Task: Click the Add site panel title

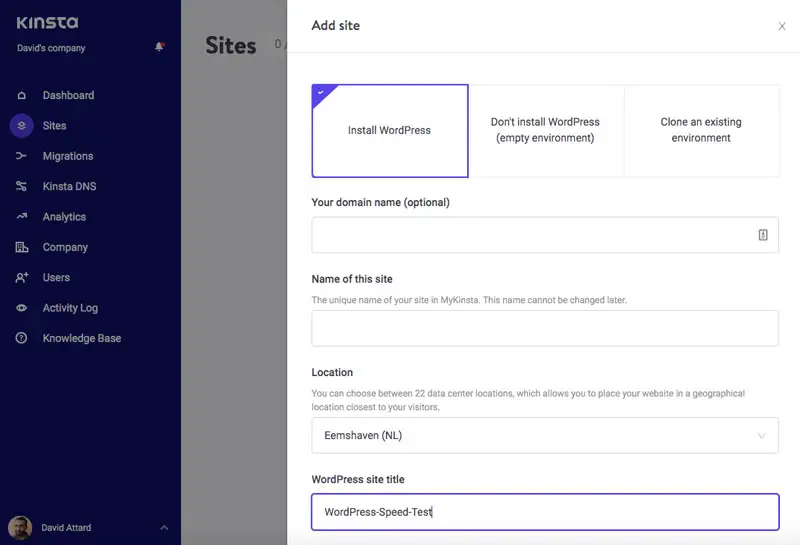Action: [336, 26]
